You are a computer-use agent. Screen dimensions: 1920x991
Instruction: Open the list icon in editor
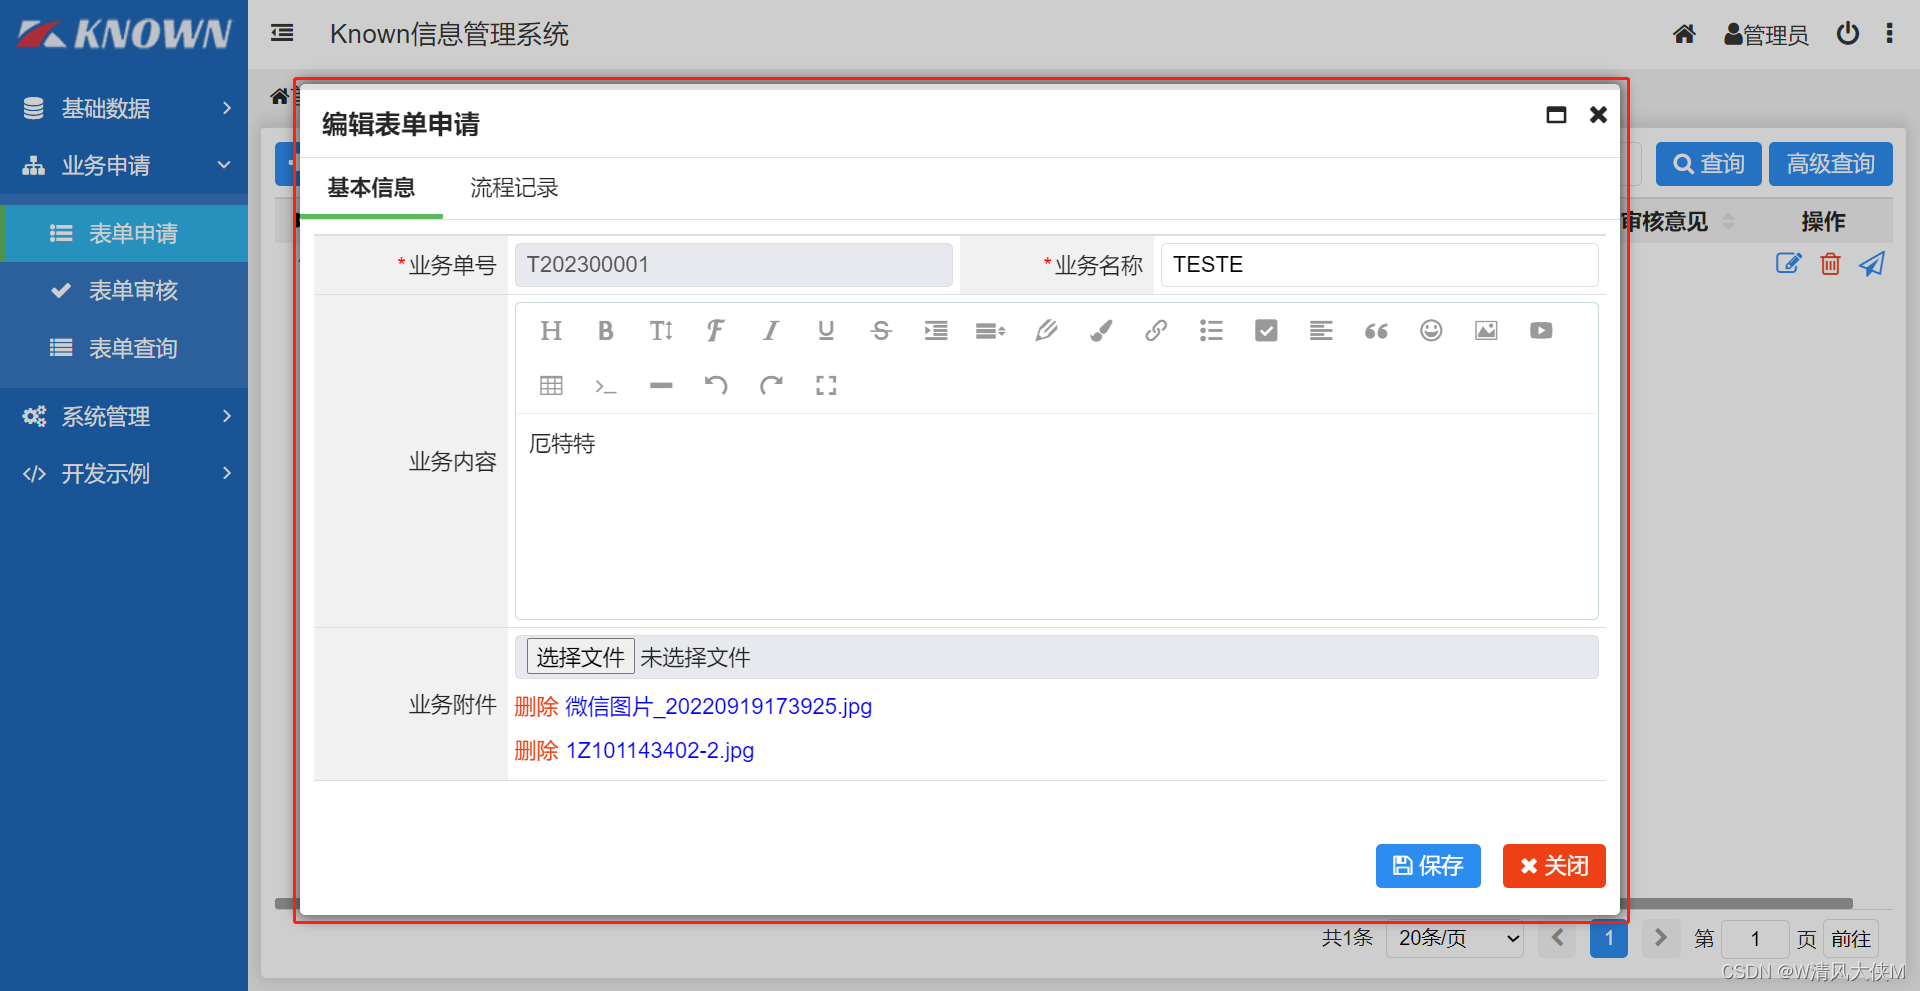click(x=1211, y=331)
